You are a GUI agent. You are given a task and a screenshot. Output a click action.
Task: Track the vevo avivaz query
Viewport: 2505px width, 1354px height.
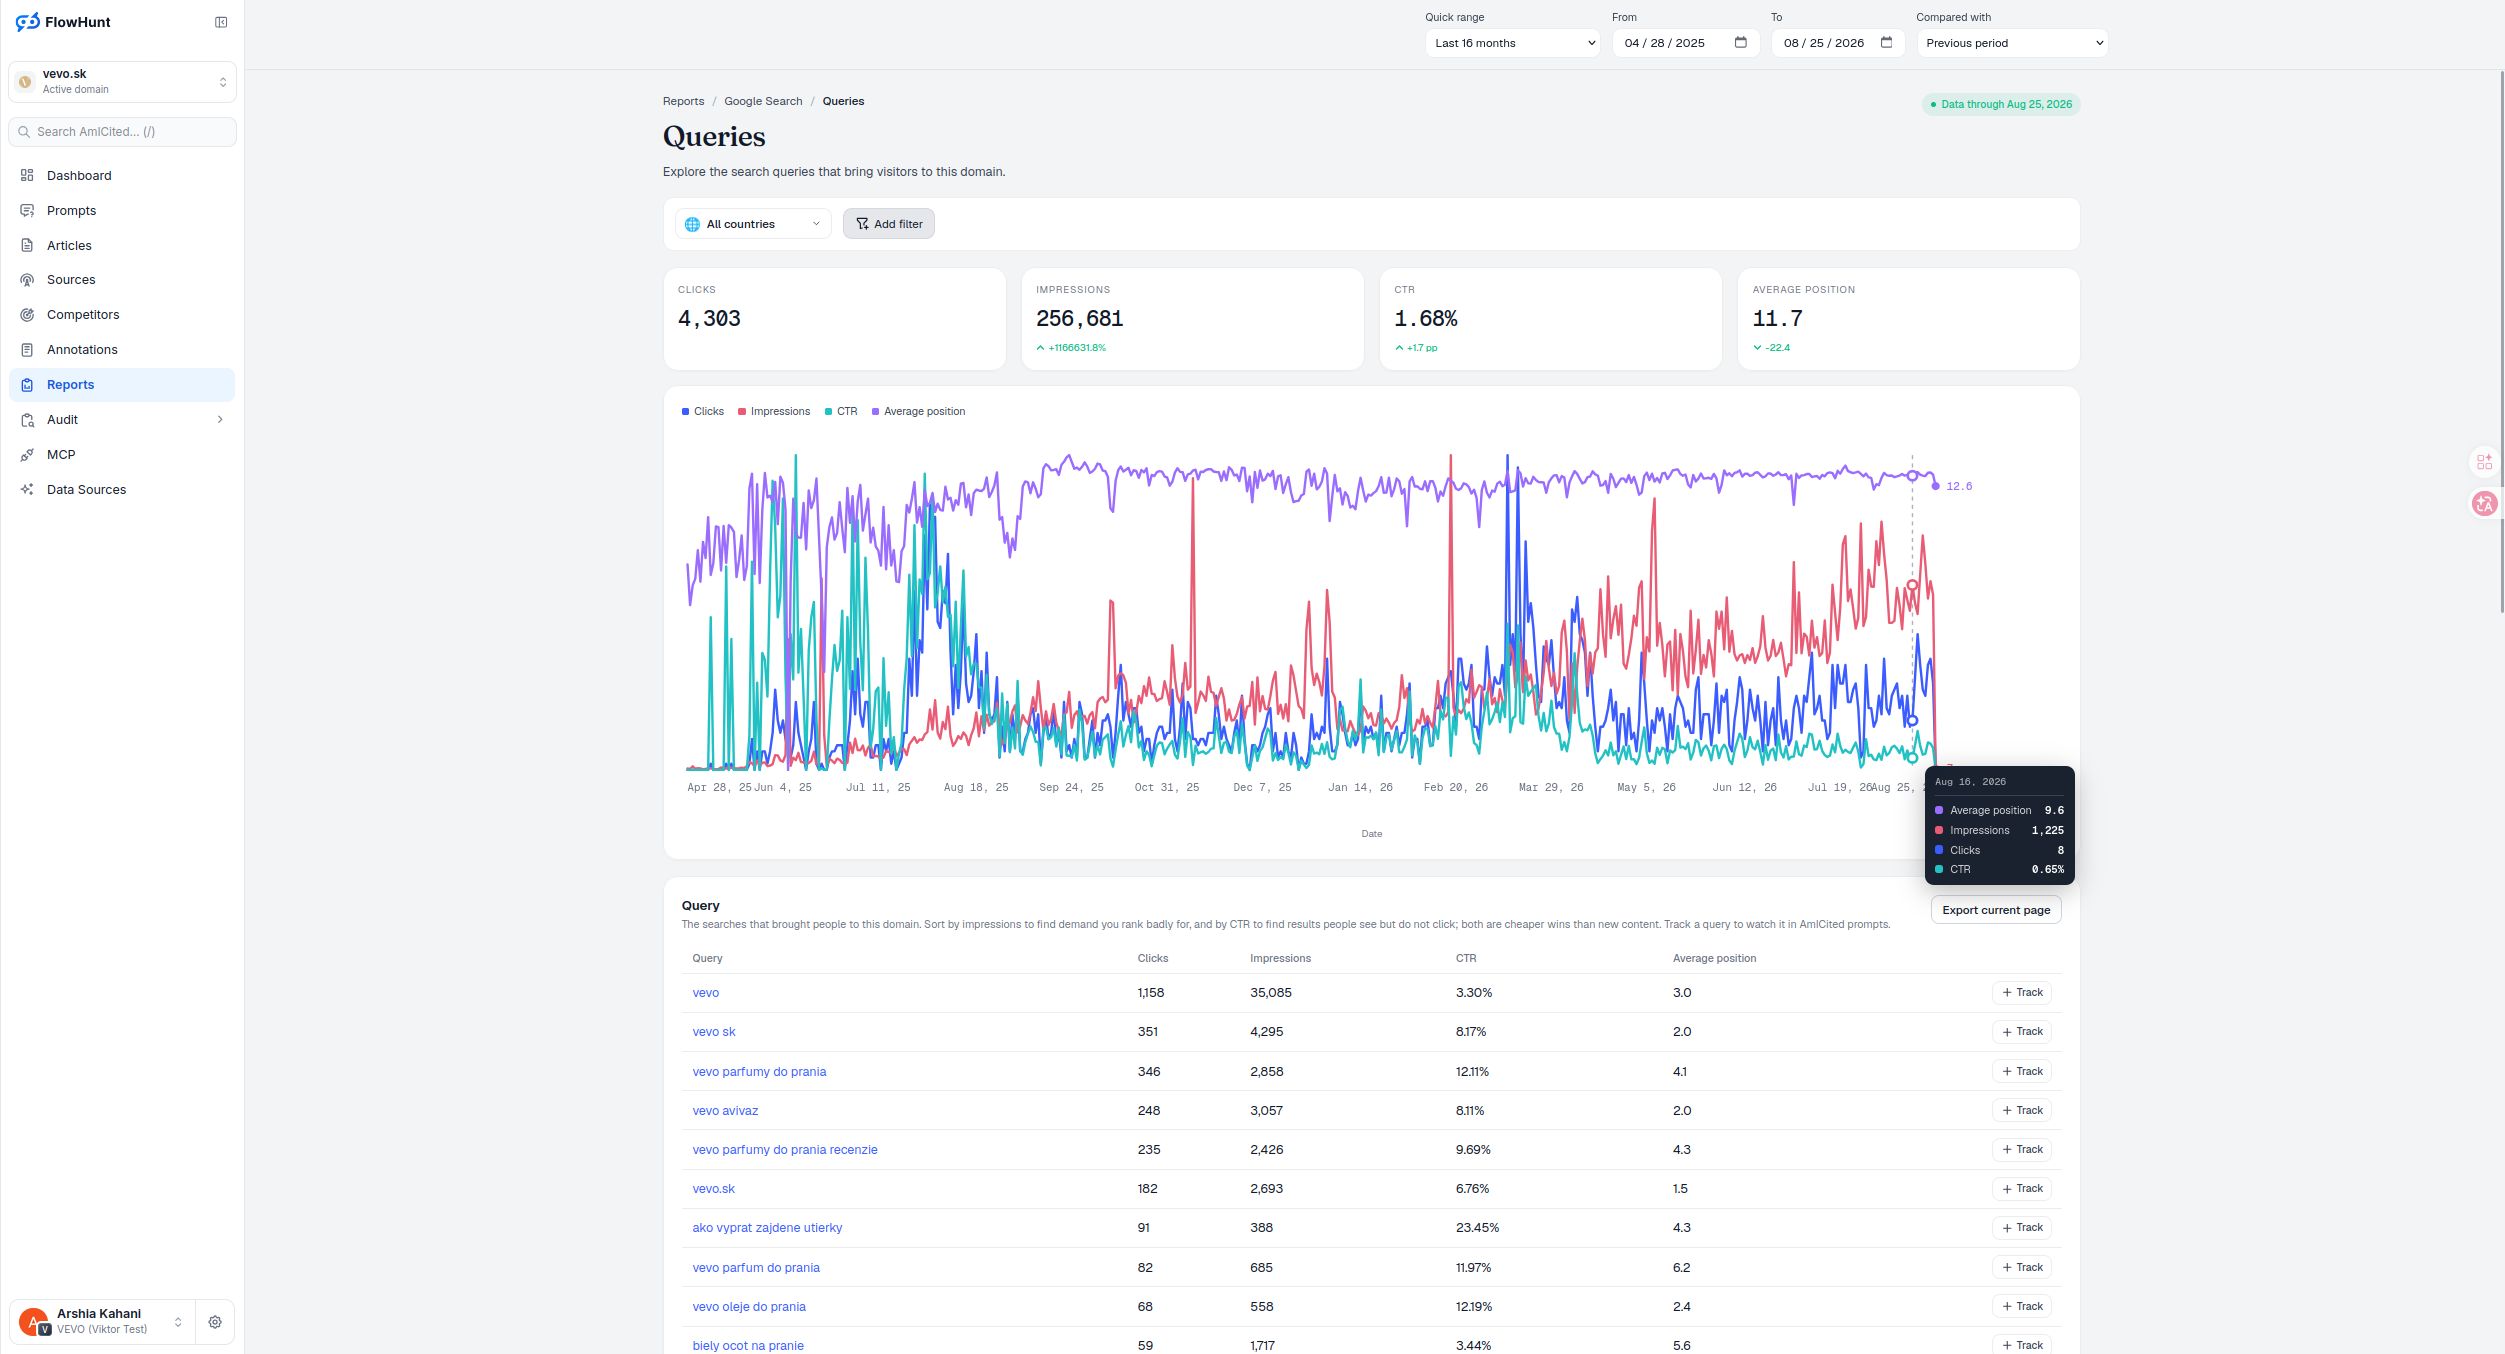pos(2022,1111)
